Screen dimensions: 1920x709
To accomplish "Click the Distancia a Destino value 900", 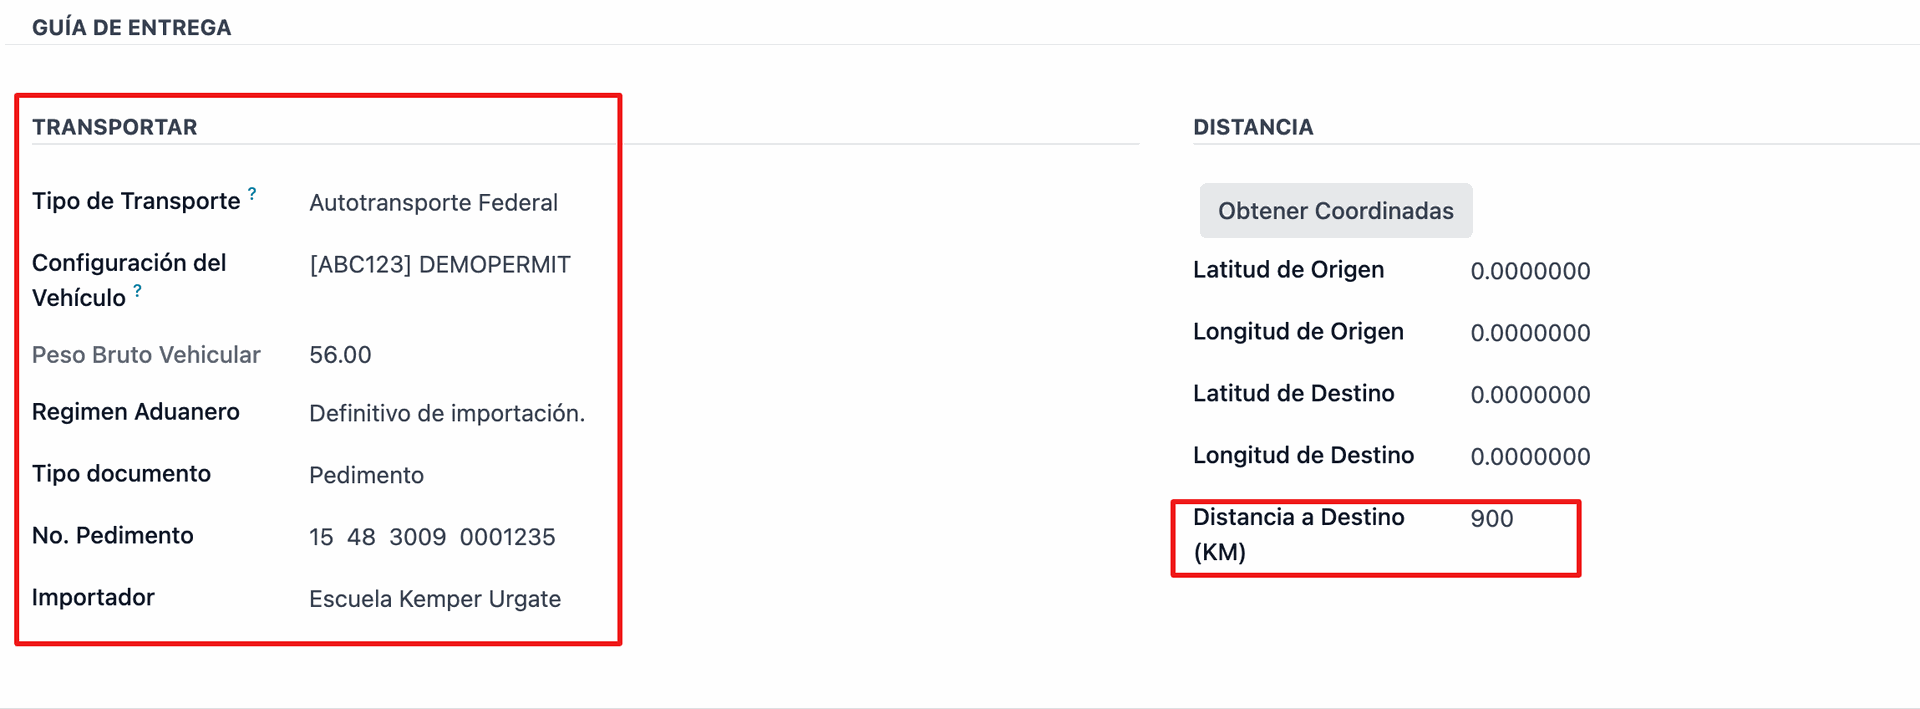I will 1491,519.
